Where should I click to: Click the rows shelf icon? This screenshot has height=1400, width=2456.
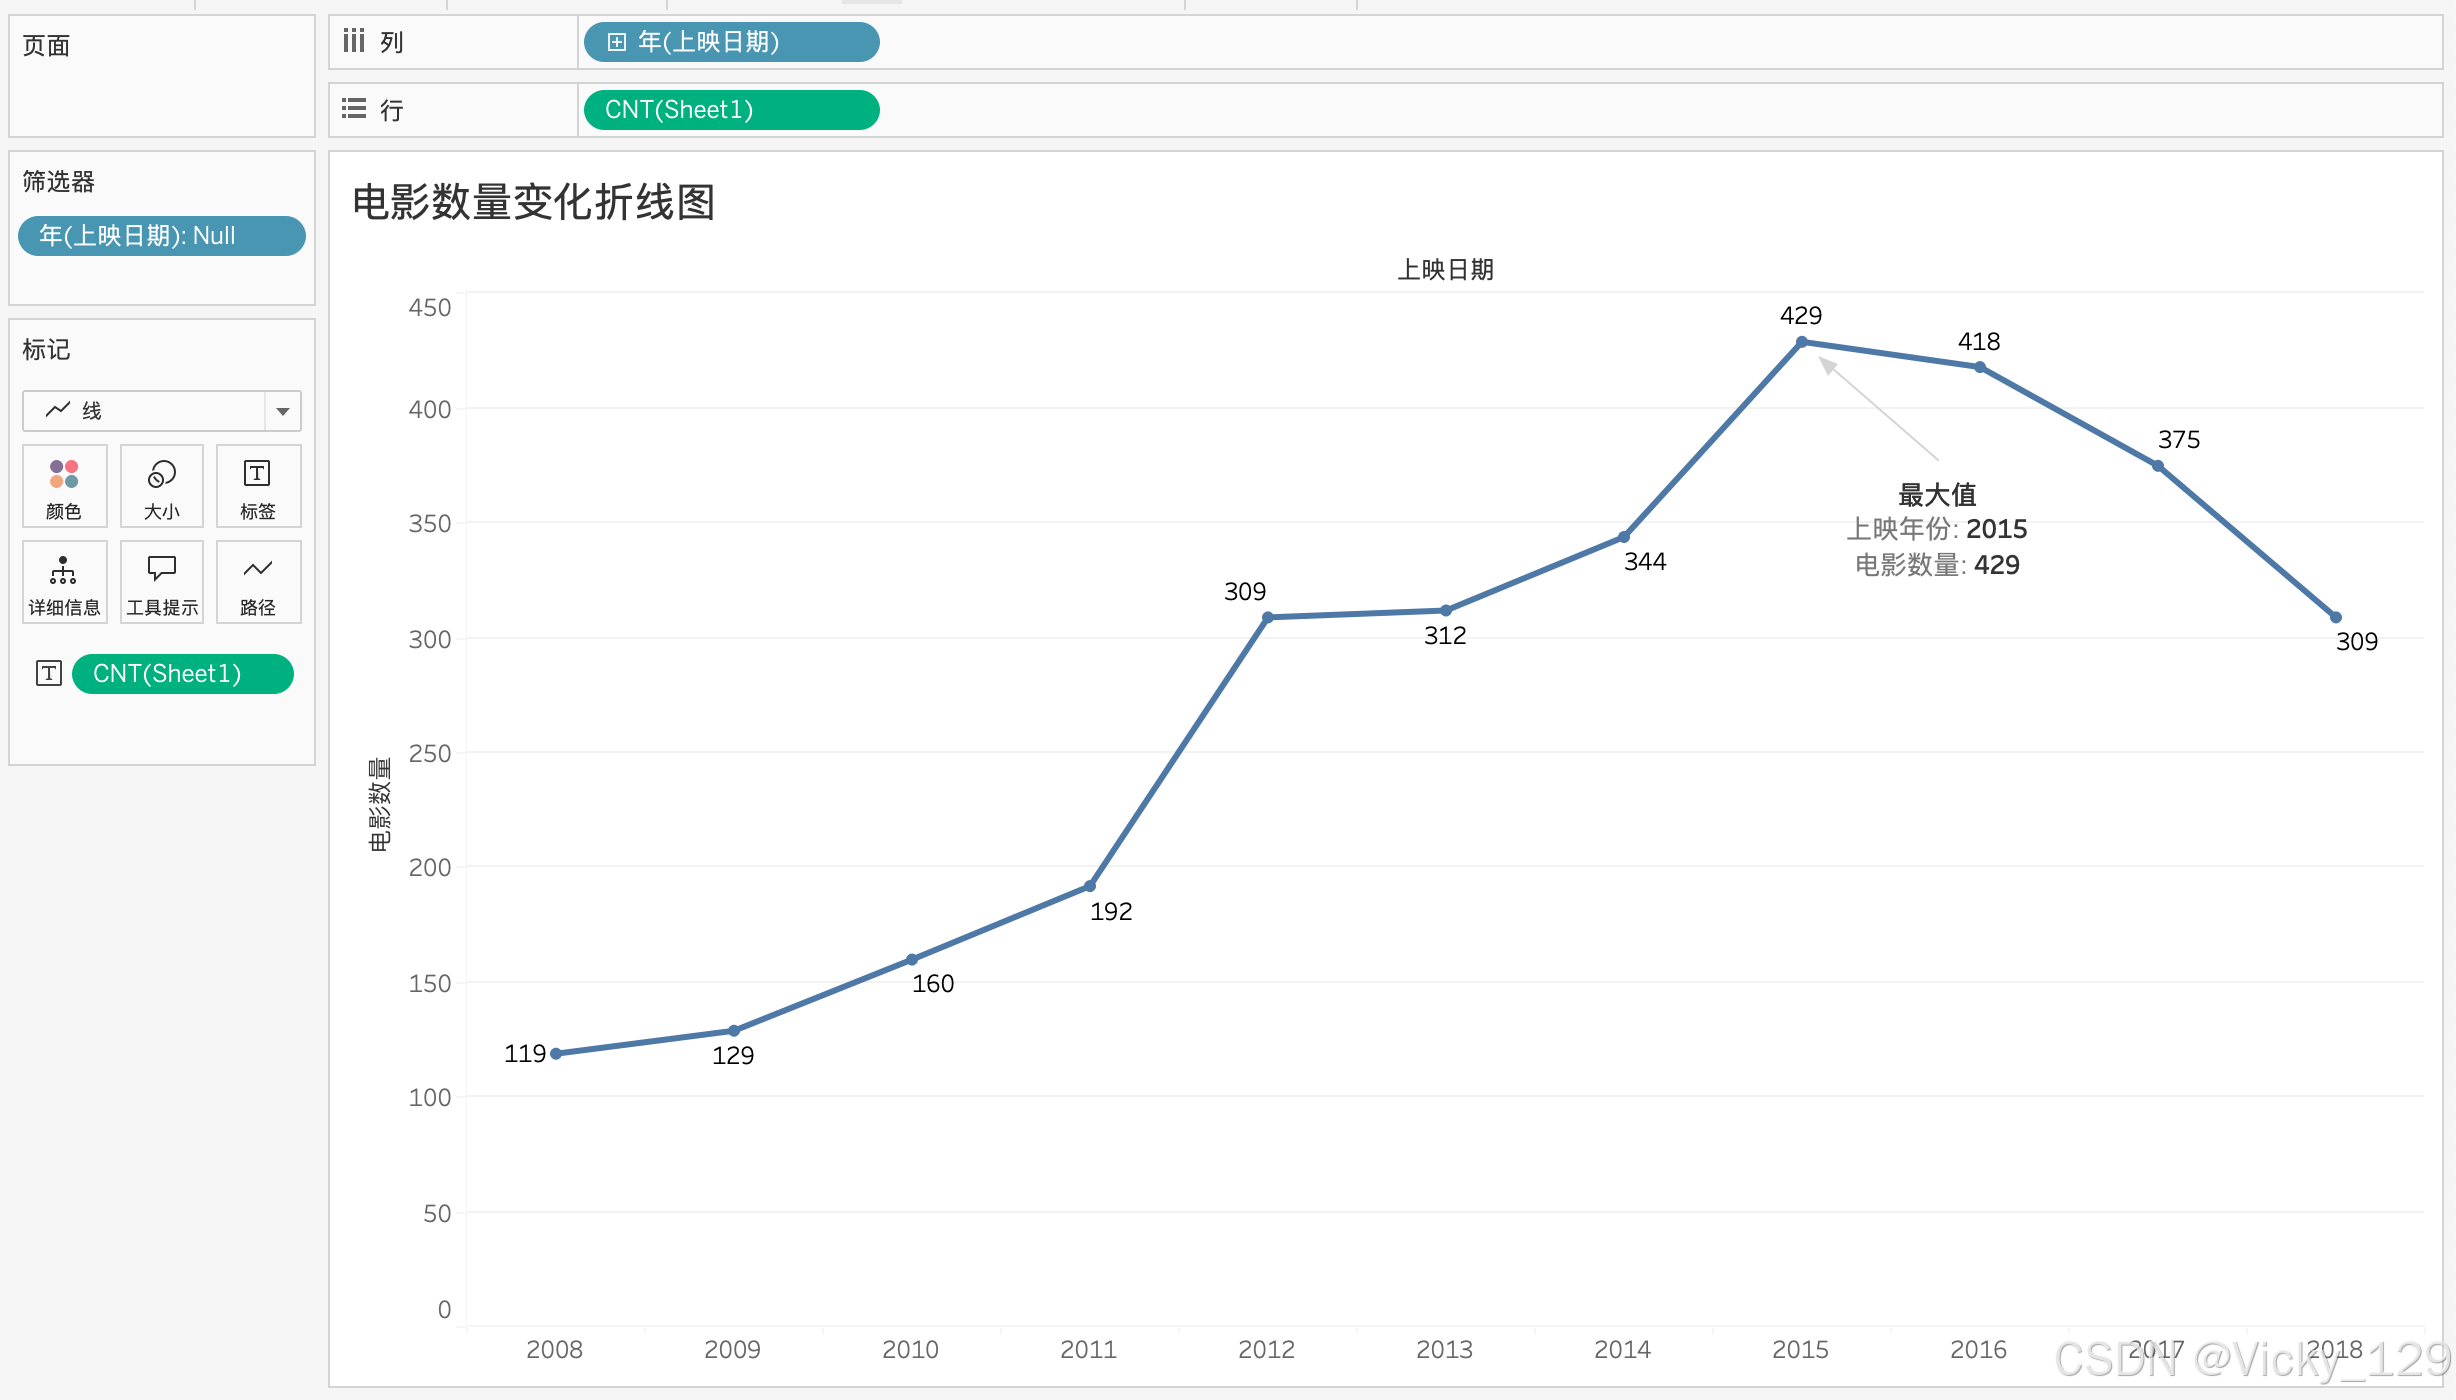[x=354, y=109]
